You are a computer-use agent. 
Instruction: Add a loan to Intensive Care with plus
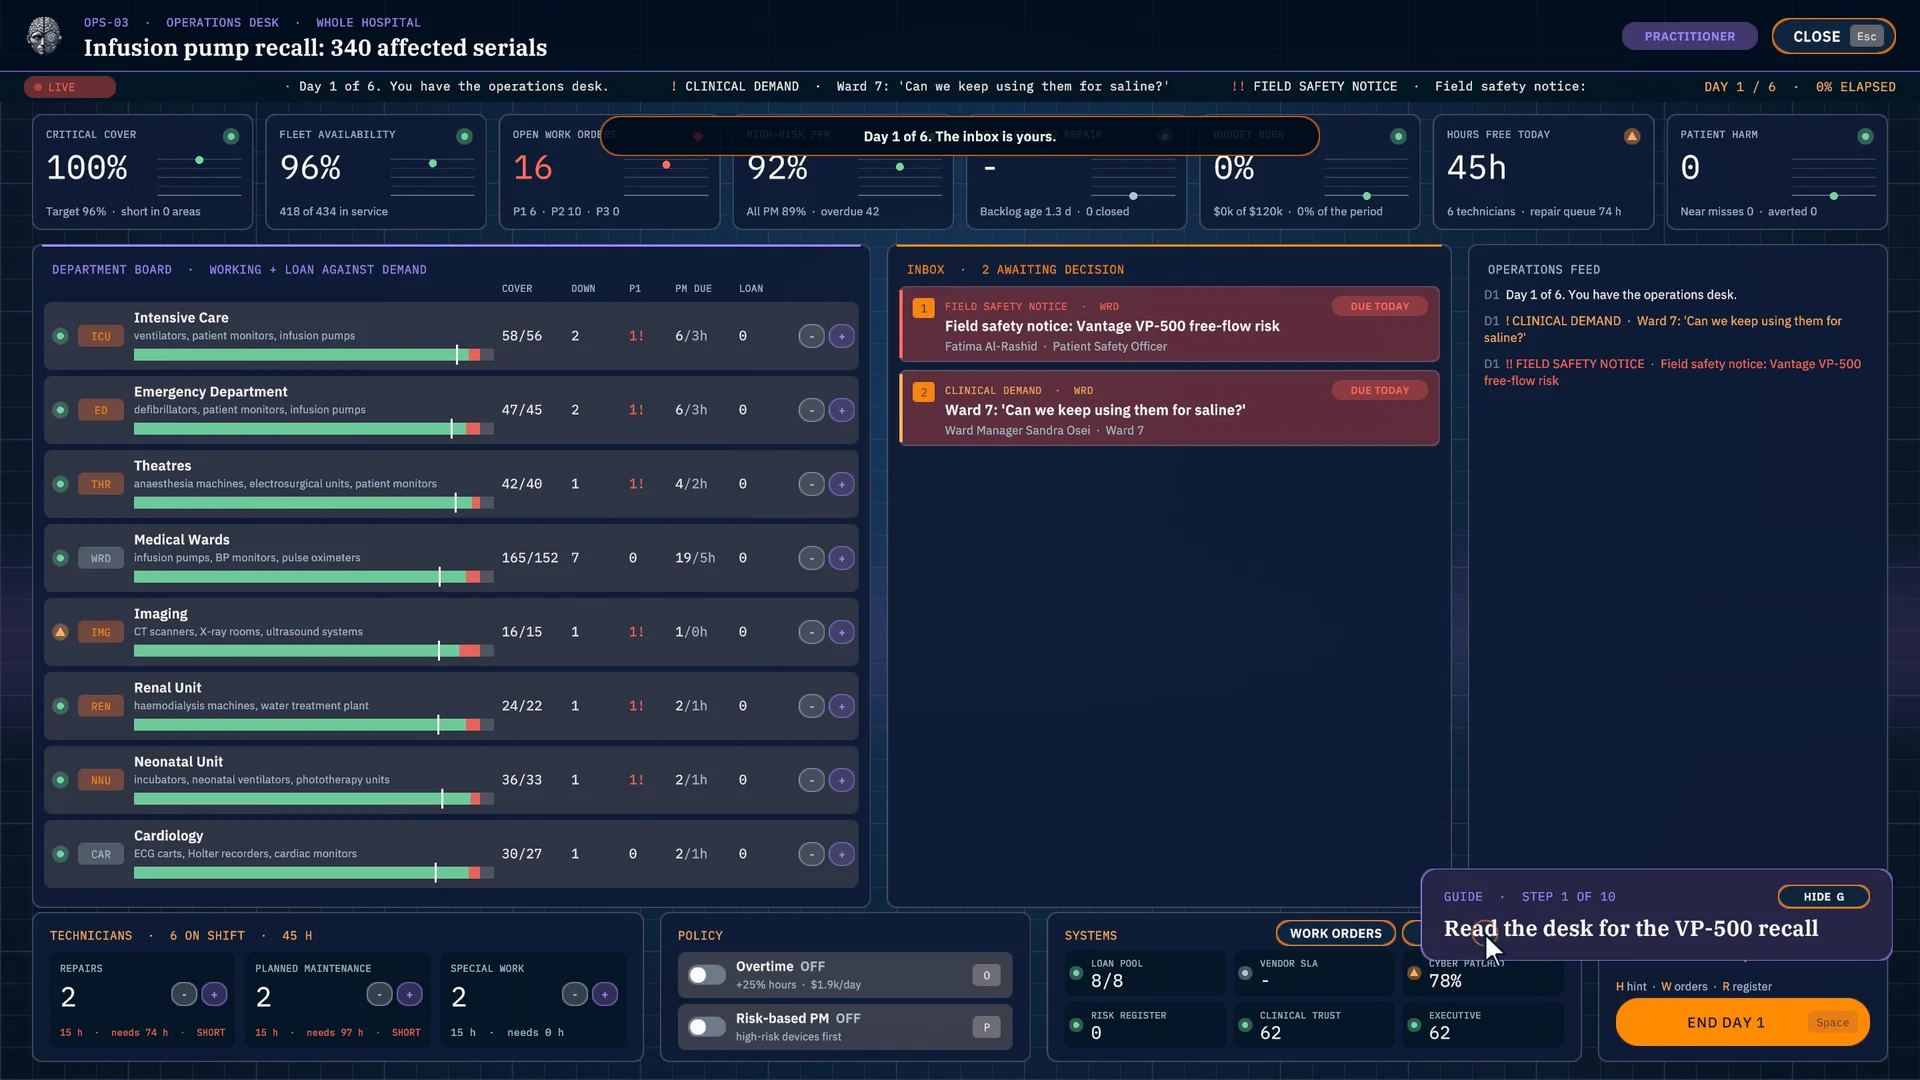click(x=842, y=336)
